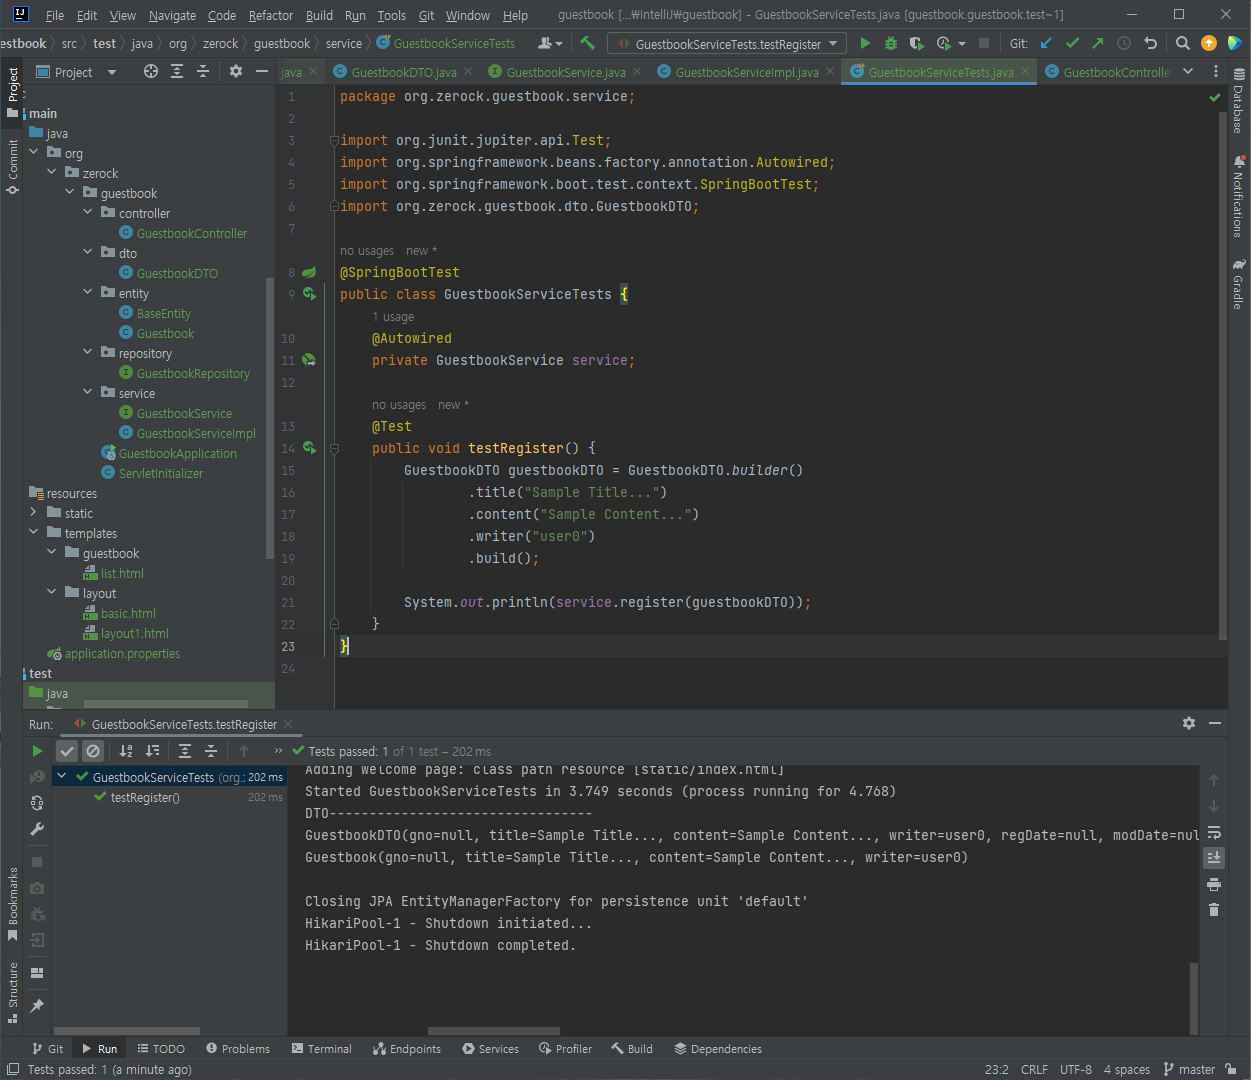Image resolution: width=1251 pixels, height=1080 pixels.
Task: Click run gutter icon beside testRegister method
Action: click(309, 448)
